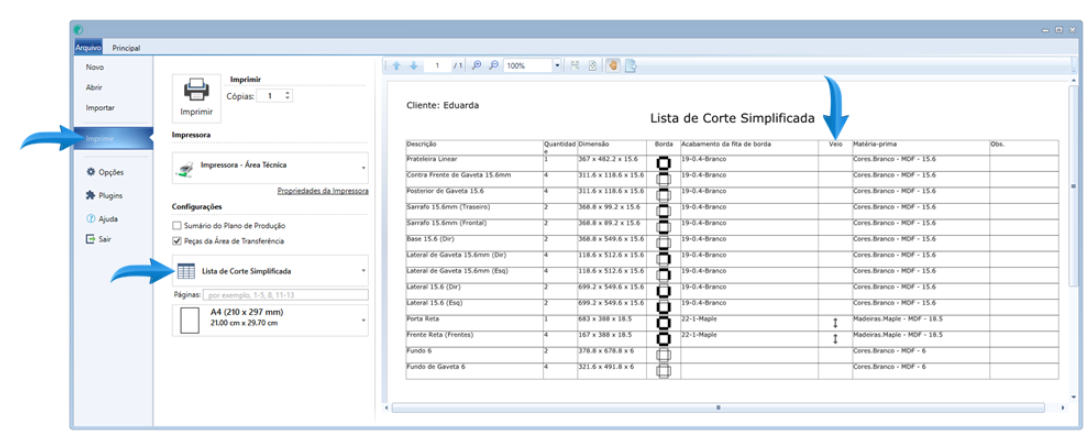This screenshot has width=1089, height=436.
Task: Activate the hand pan tool
Action: pos(613,65)
